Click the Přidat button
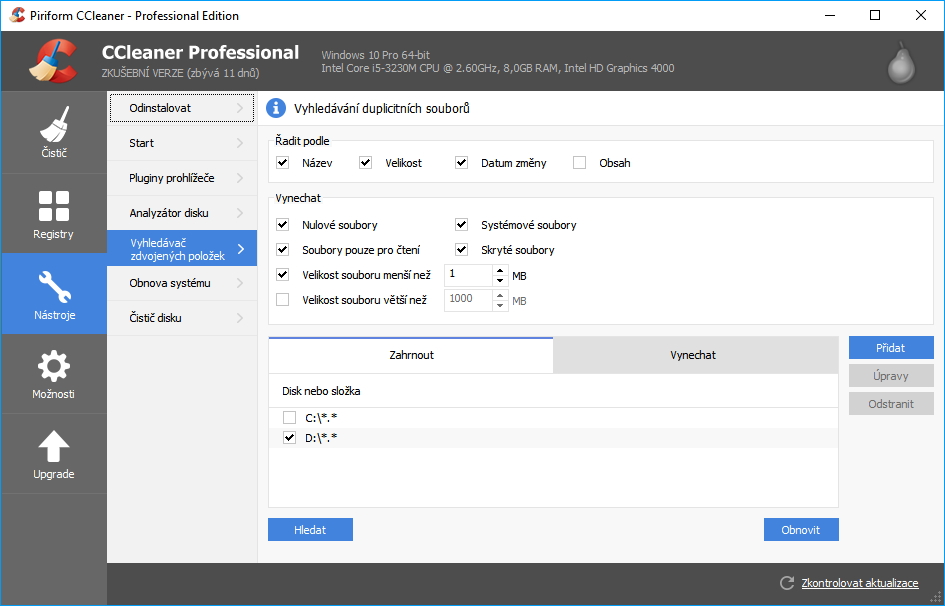 (890, 348)
